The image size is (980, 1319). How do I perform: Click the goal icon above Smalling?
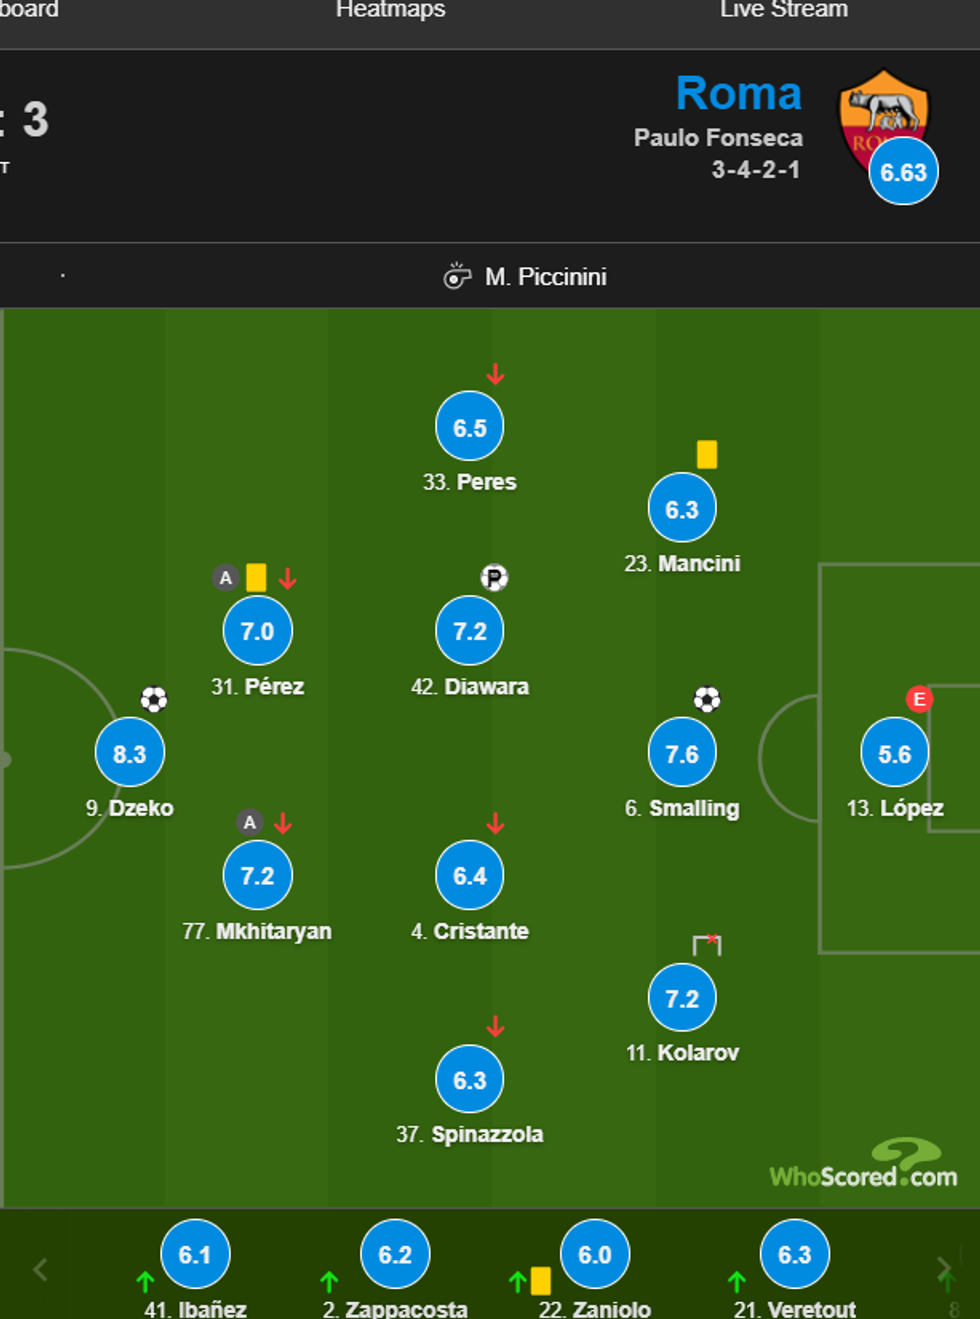click(x=707, y=699)
